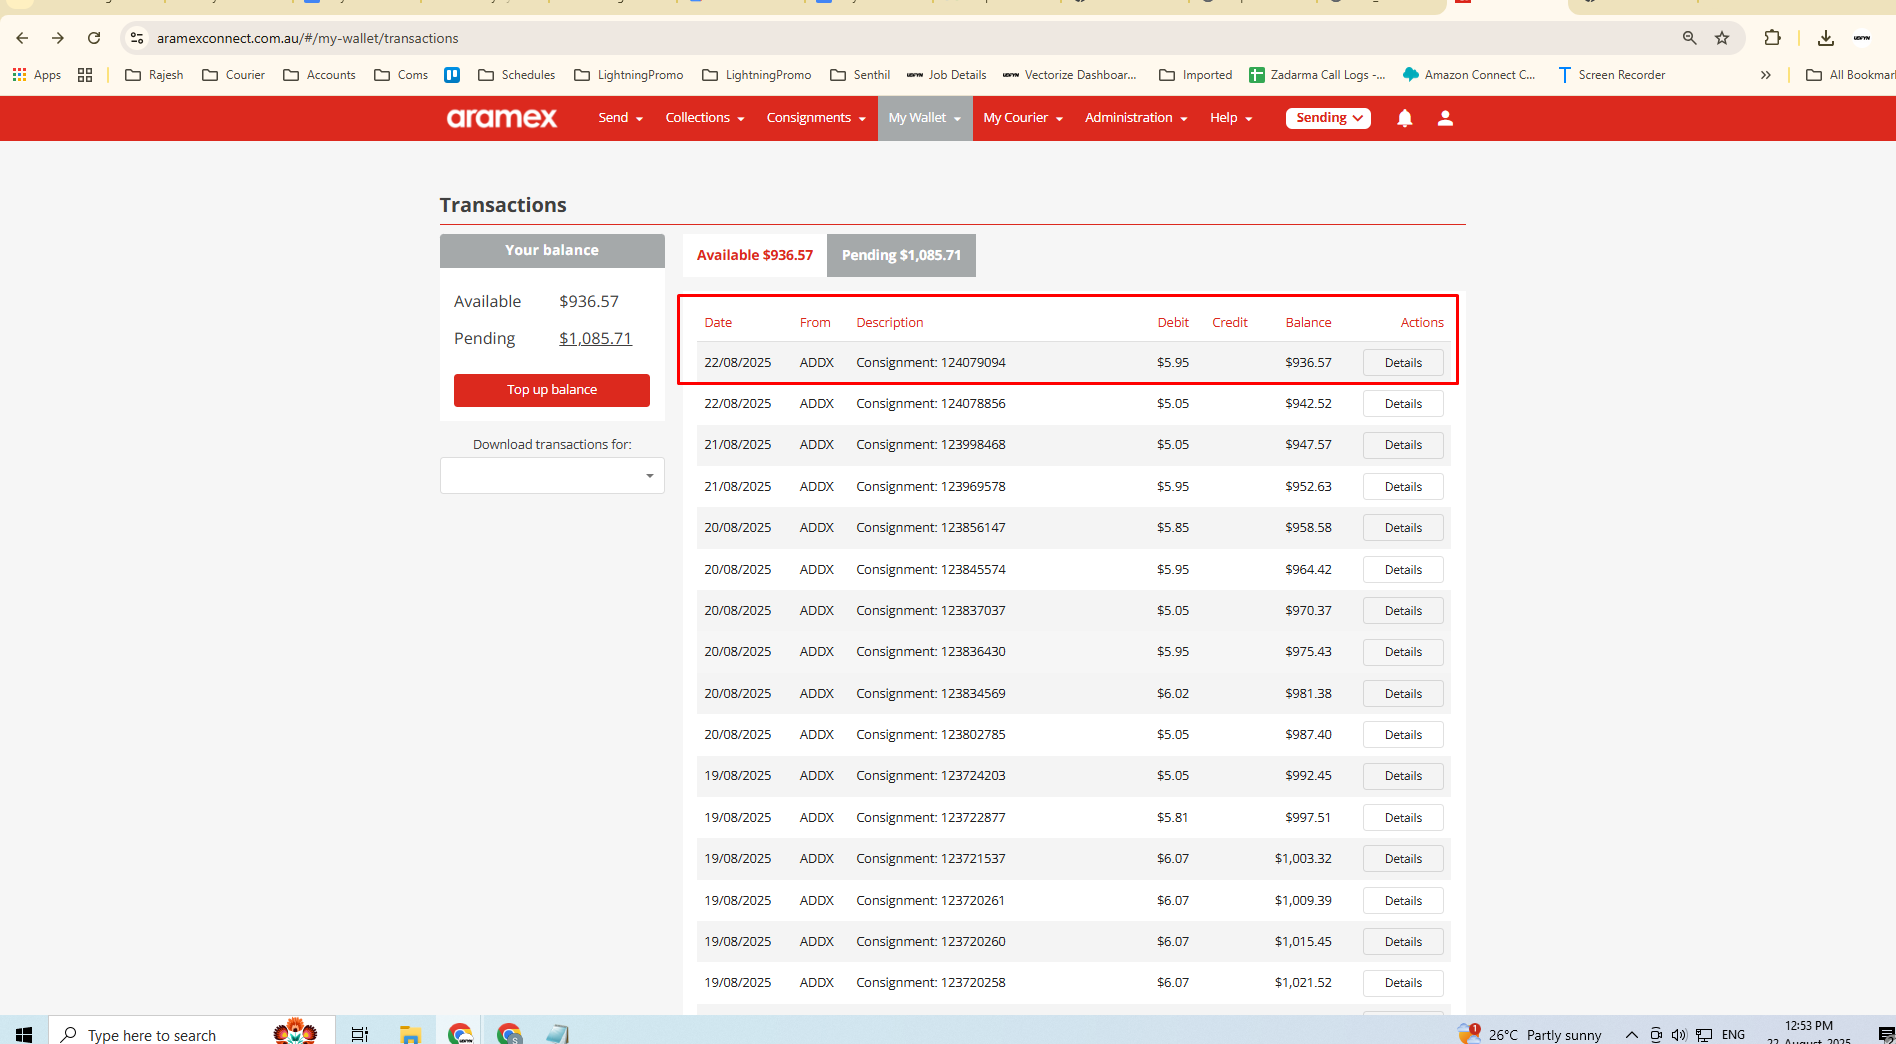Open the Coms bookmarks folder
This screenshot has height=1044, width=1896.
coord(401,75)
